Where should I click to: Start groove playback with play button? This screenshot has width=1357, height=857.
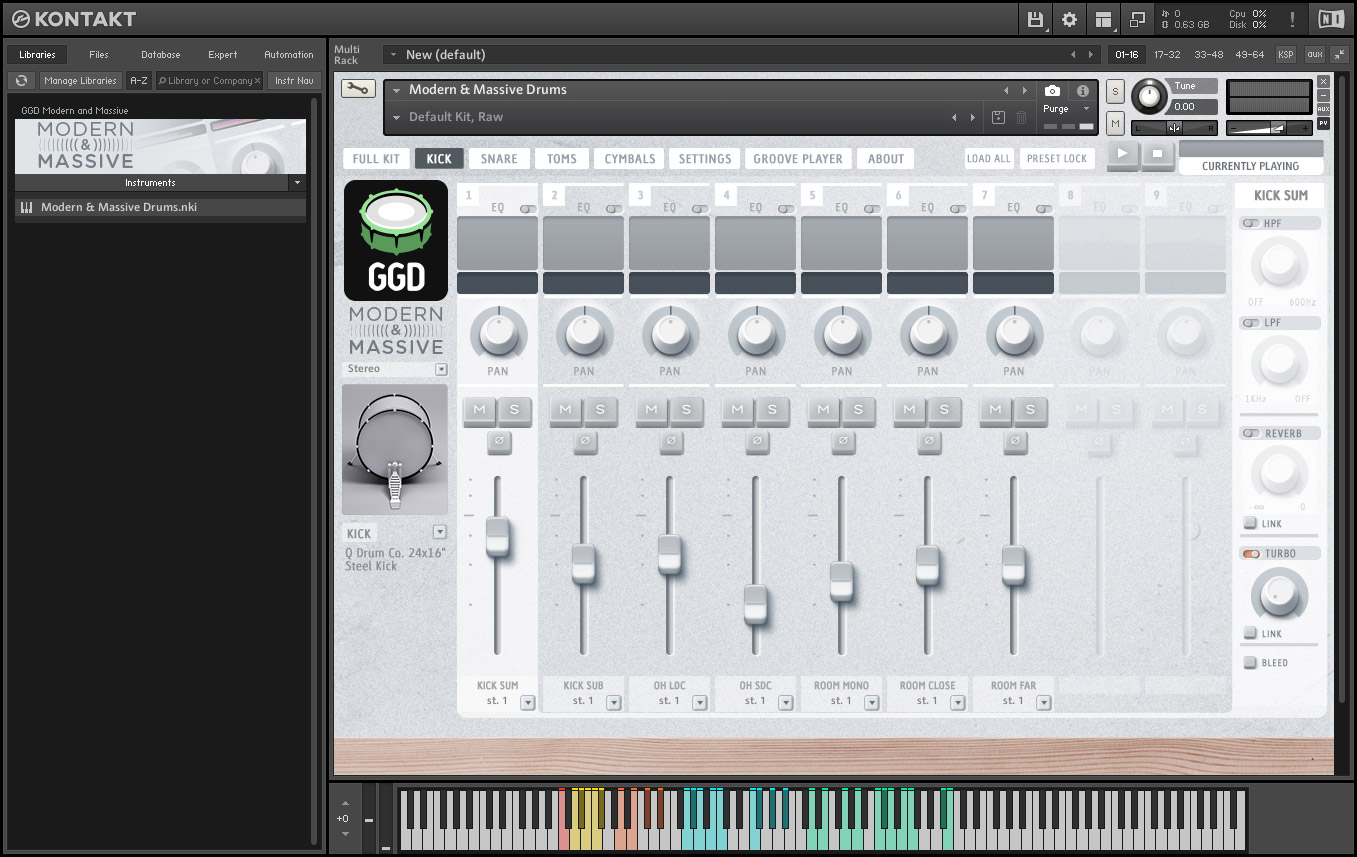point(1123,154)
